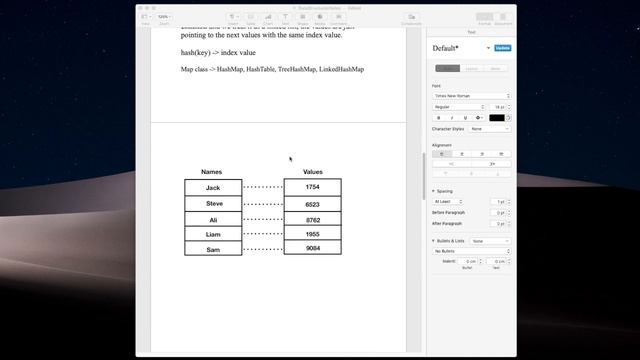Open the Insert menu in toolbar
This screenshot has width=640, height=360.
233,17
